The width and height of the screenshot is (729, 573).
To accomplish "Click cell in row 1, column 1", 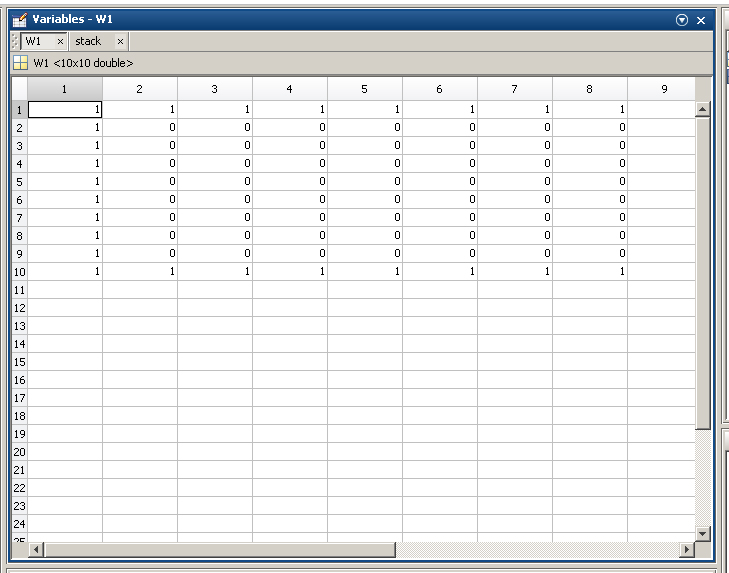I will 65,110.
